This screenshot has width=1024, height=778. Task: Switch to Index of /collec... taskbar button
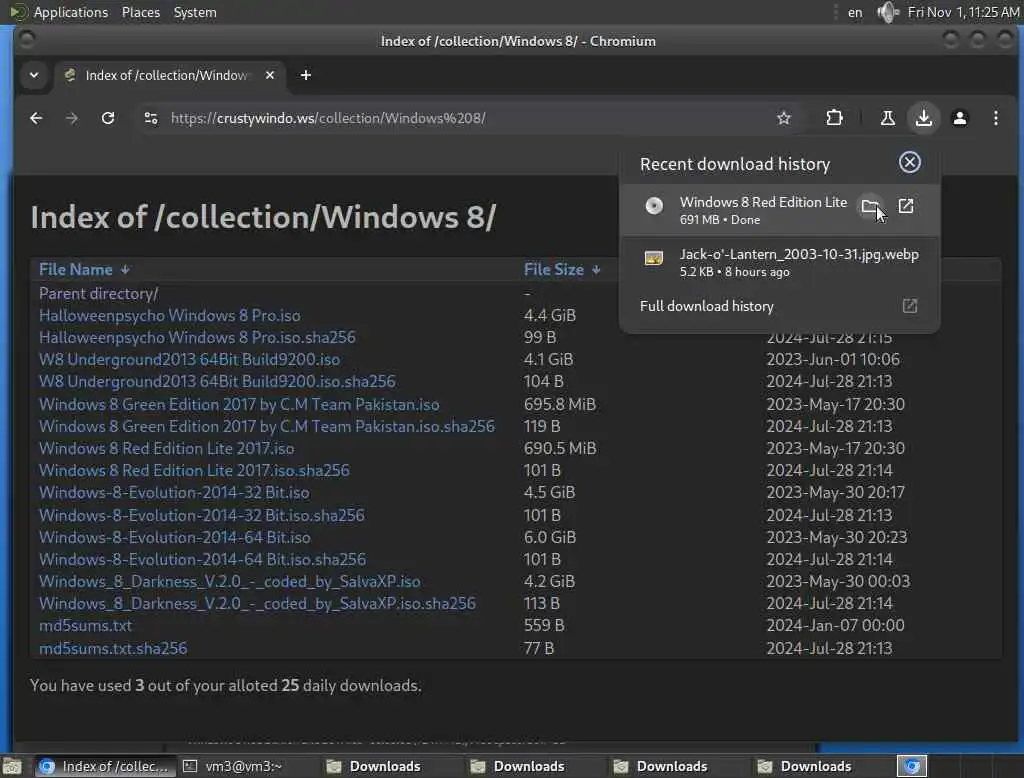(104, 766)
